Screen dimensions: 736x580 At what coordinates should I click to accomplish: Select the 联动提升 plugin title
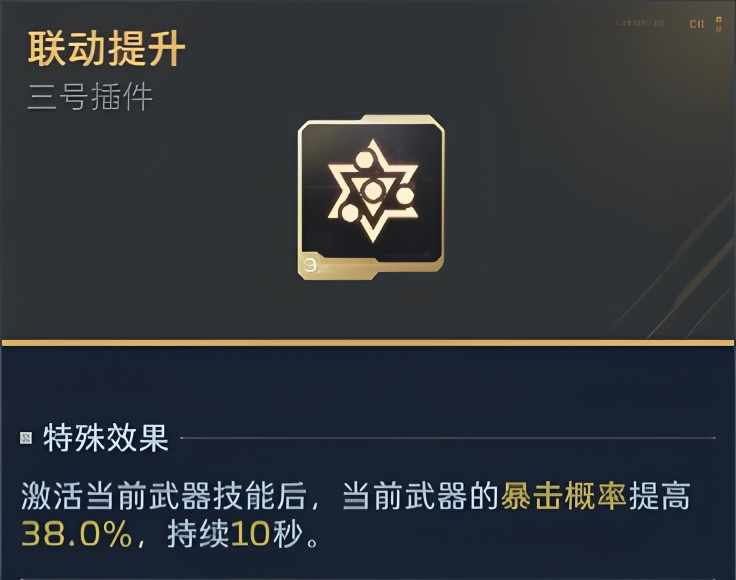[x=106, y=49]
